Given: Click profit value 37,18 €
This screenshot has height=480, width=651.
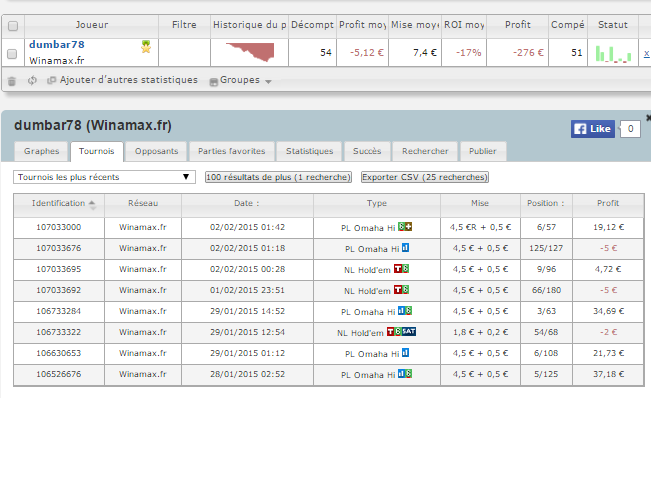Looking at the screenshot, I should (x=608, y=375).
